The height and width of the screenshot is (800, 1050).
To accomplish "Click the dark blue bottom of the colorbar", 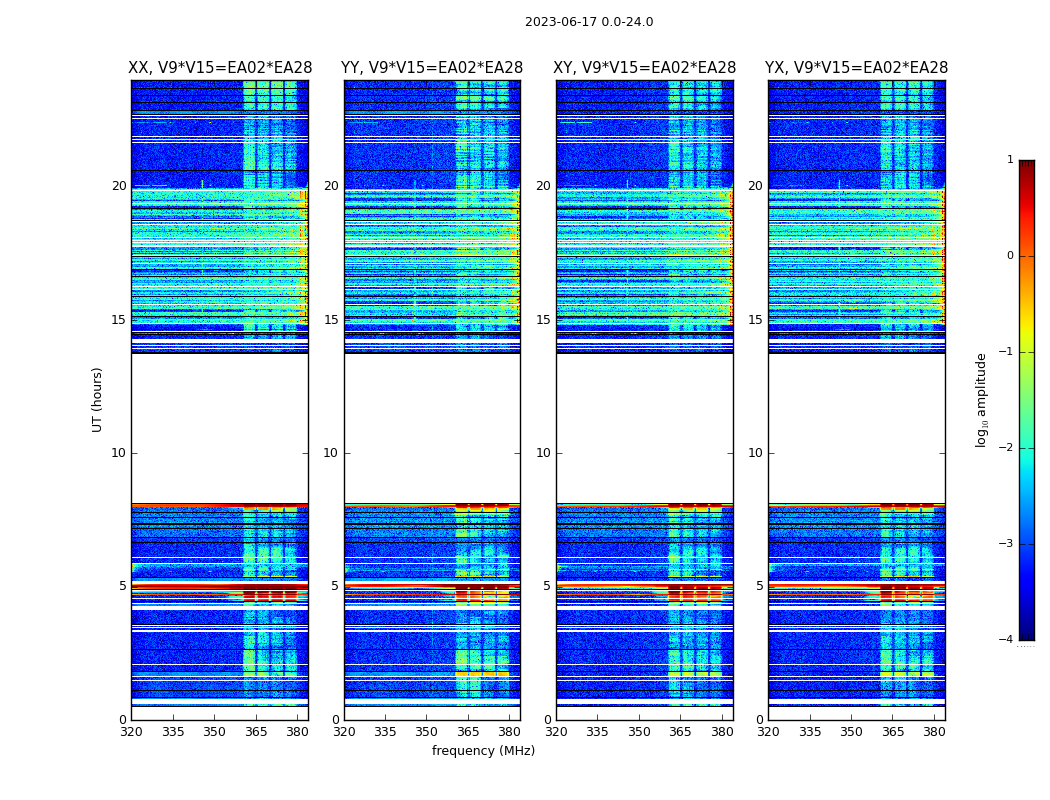I will [1027, 633].
